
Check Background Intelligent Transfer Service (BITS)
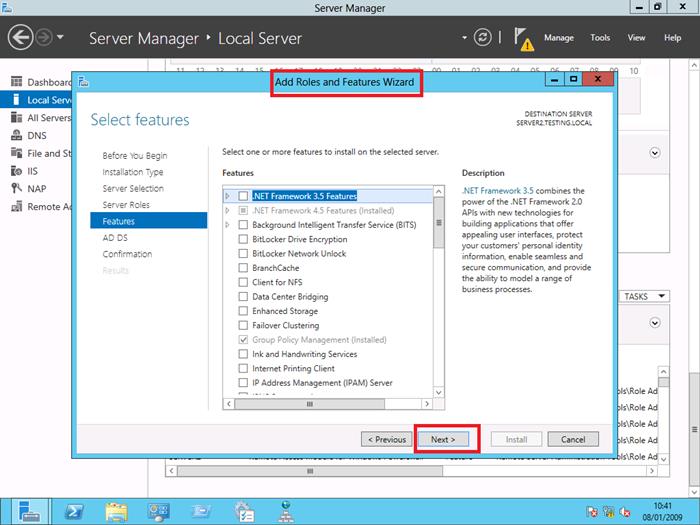click(x=243, y=225)
